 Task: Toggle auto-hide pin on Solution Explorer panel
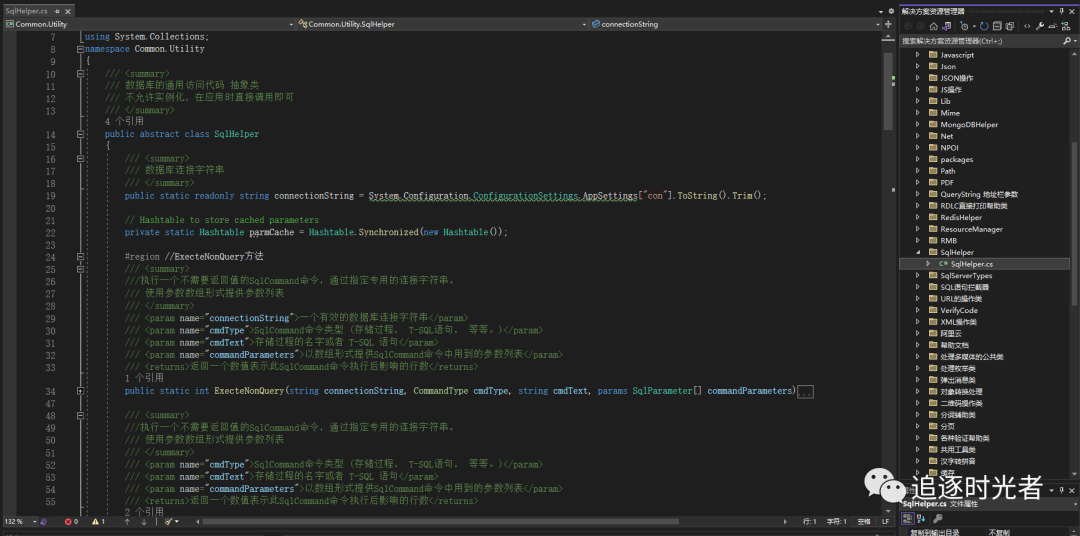click(1060, 11)
